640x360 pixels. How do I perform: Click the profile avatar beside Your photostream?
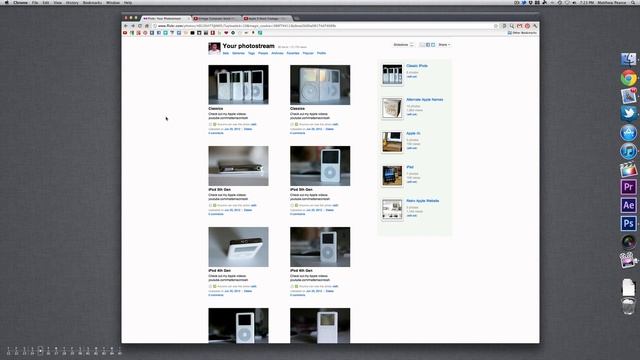click(x=214, y=48)
